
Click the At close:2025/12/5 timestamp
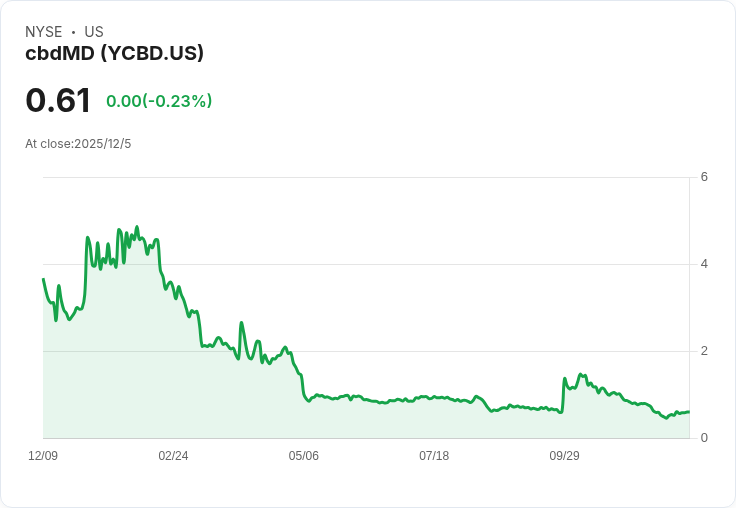coord(78,144)
